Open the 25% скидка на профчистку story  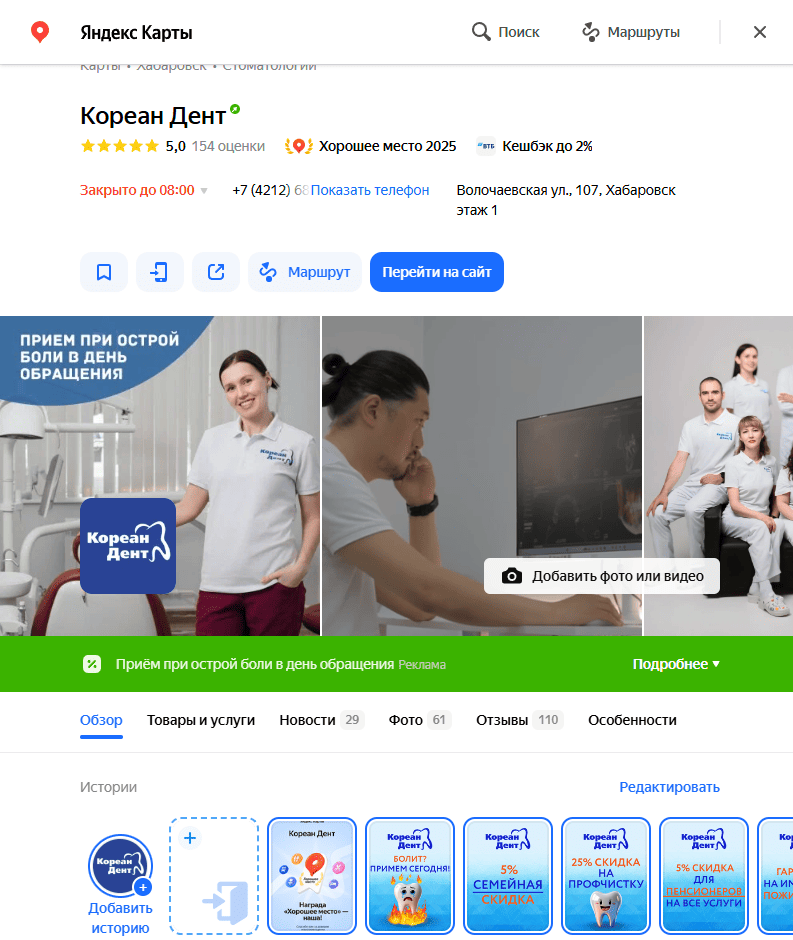click(x=606, y=875)
